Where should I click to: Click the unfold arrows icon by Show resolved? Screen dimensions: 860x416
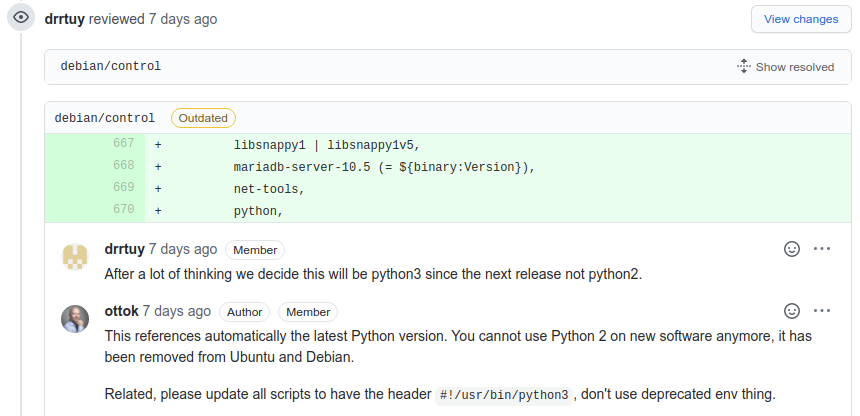pyautogui.click(x=743, y=66)
